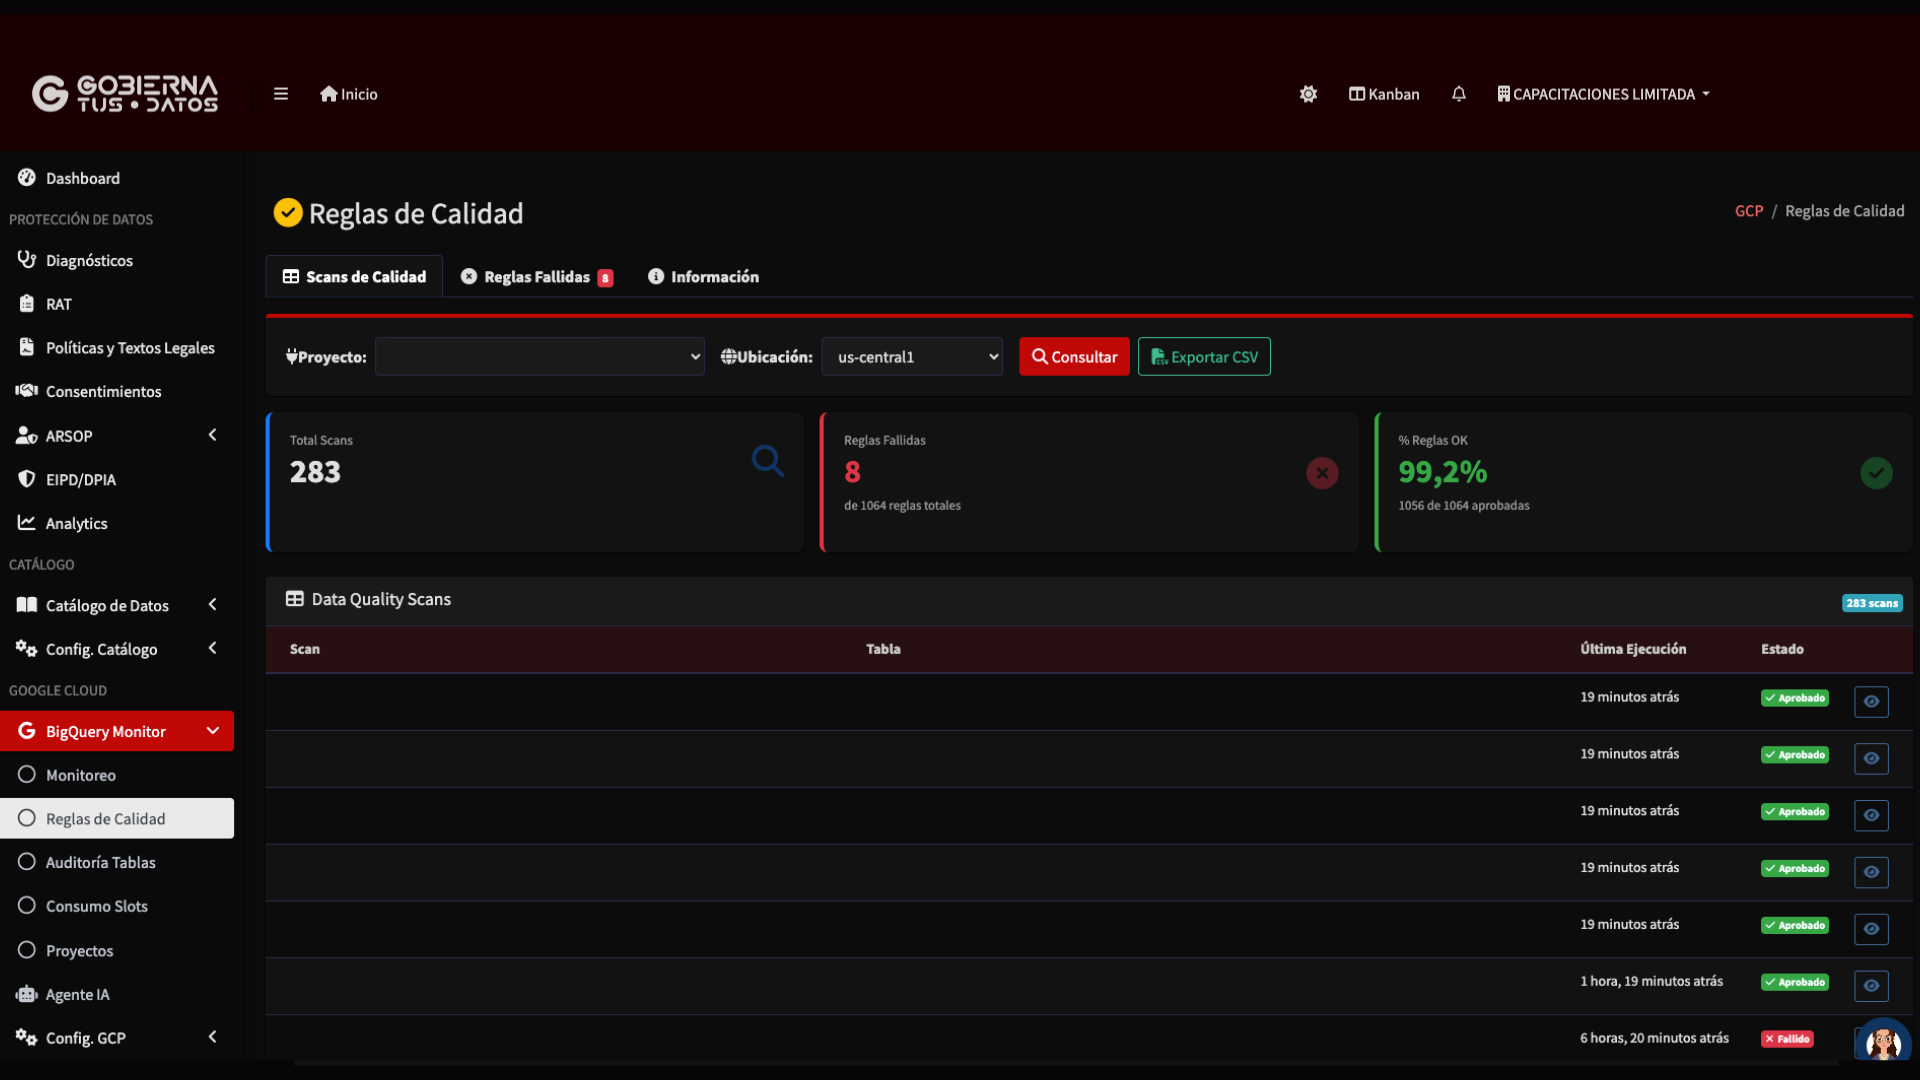This screenshot has height=1080, width=1920.
Task: Select Diagnósticos in the sidebar
Action: coord(90,260)
